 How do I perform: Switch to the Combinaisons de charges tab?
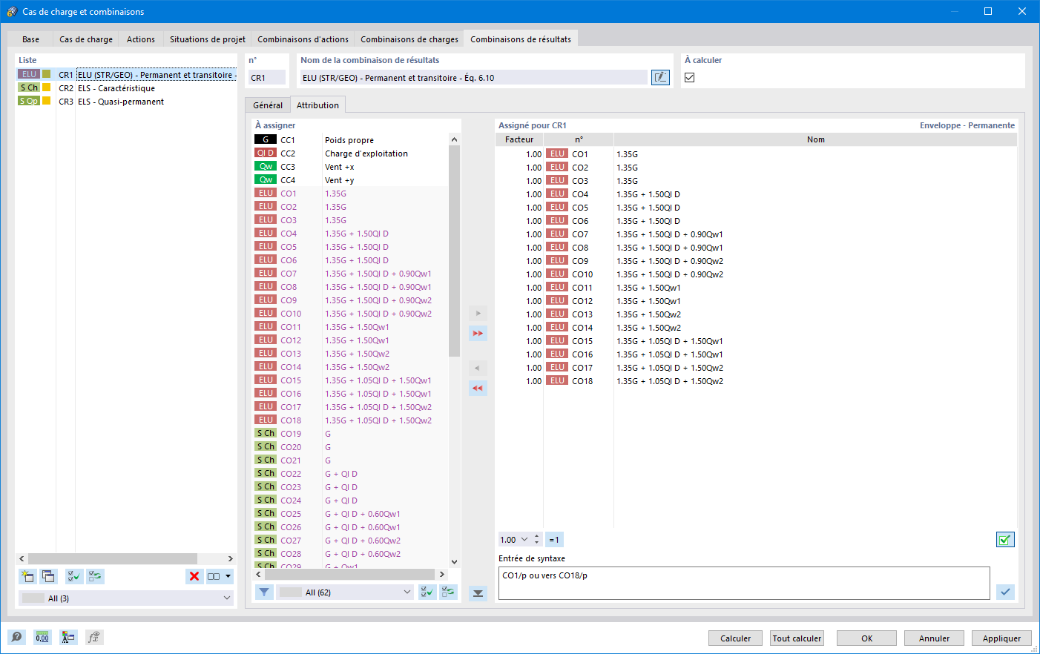point(409,39)
